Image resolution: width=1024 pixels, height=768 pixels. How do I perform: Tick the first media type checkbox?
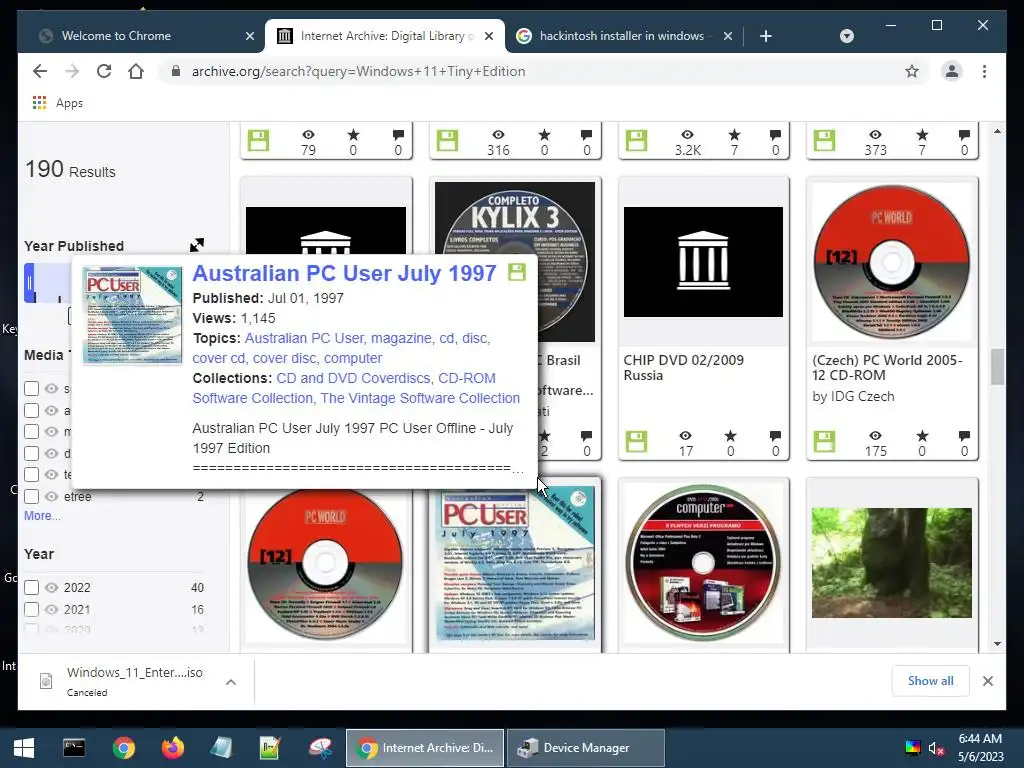coord(31,389)
